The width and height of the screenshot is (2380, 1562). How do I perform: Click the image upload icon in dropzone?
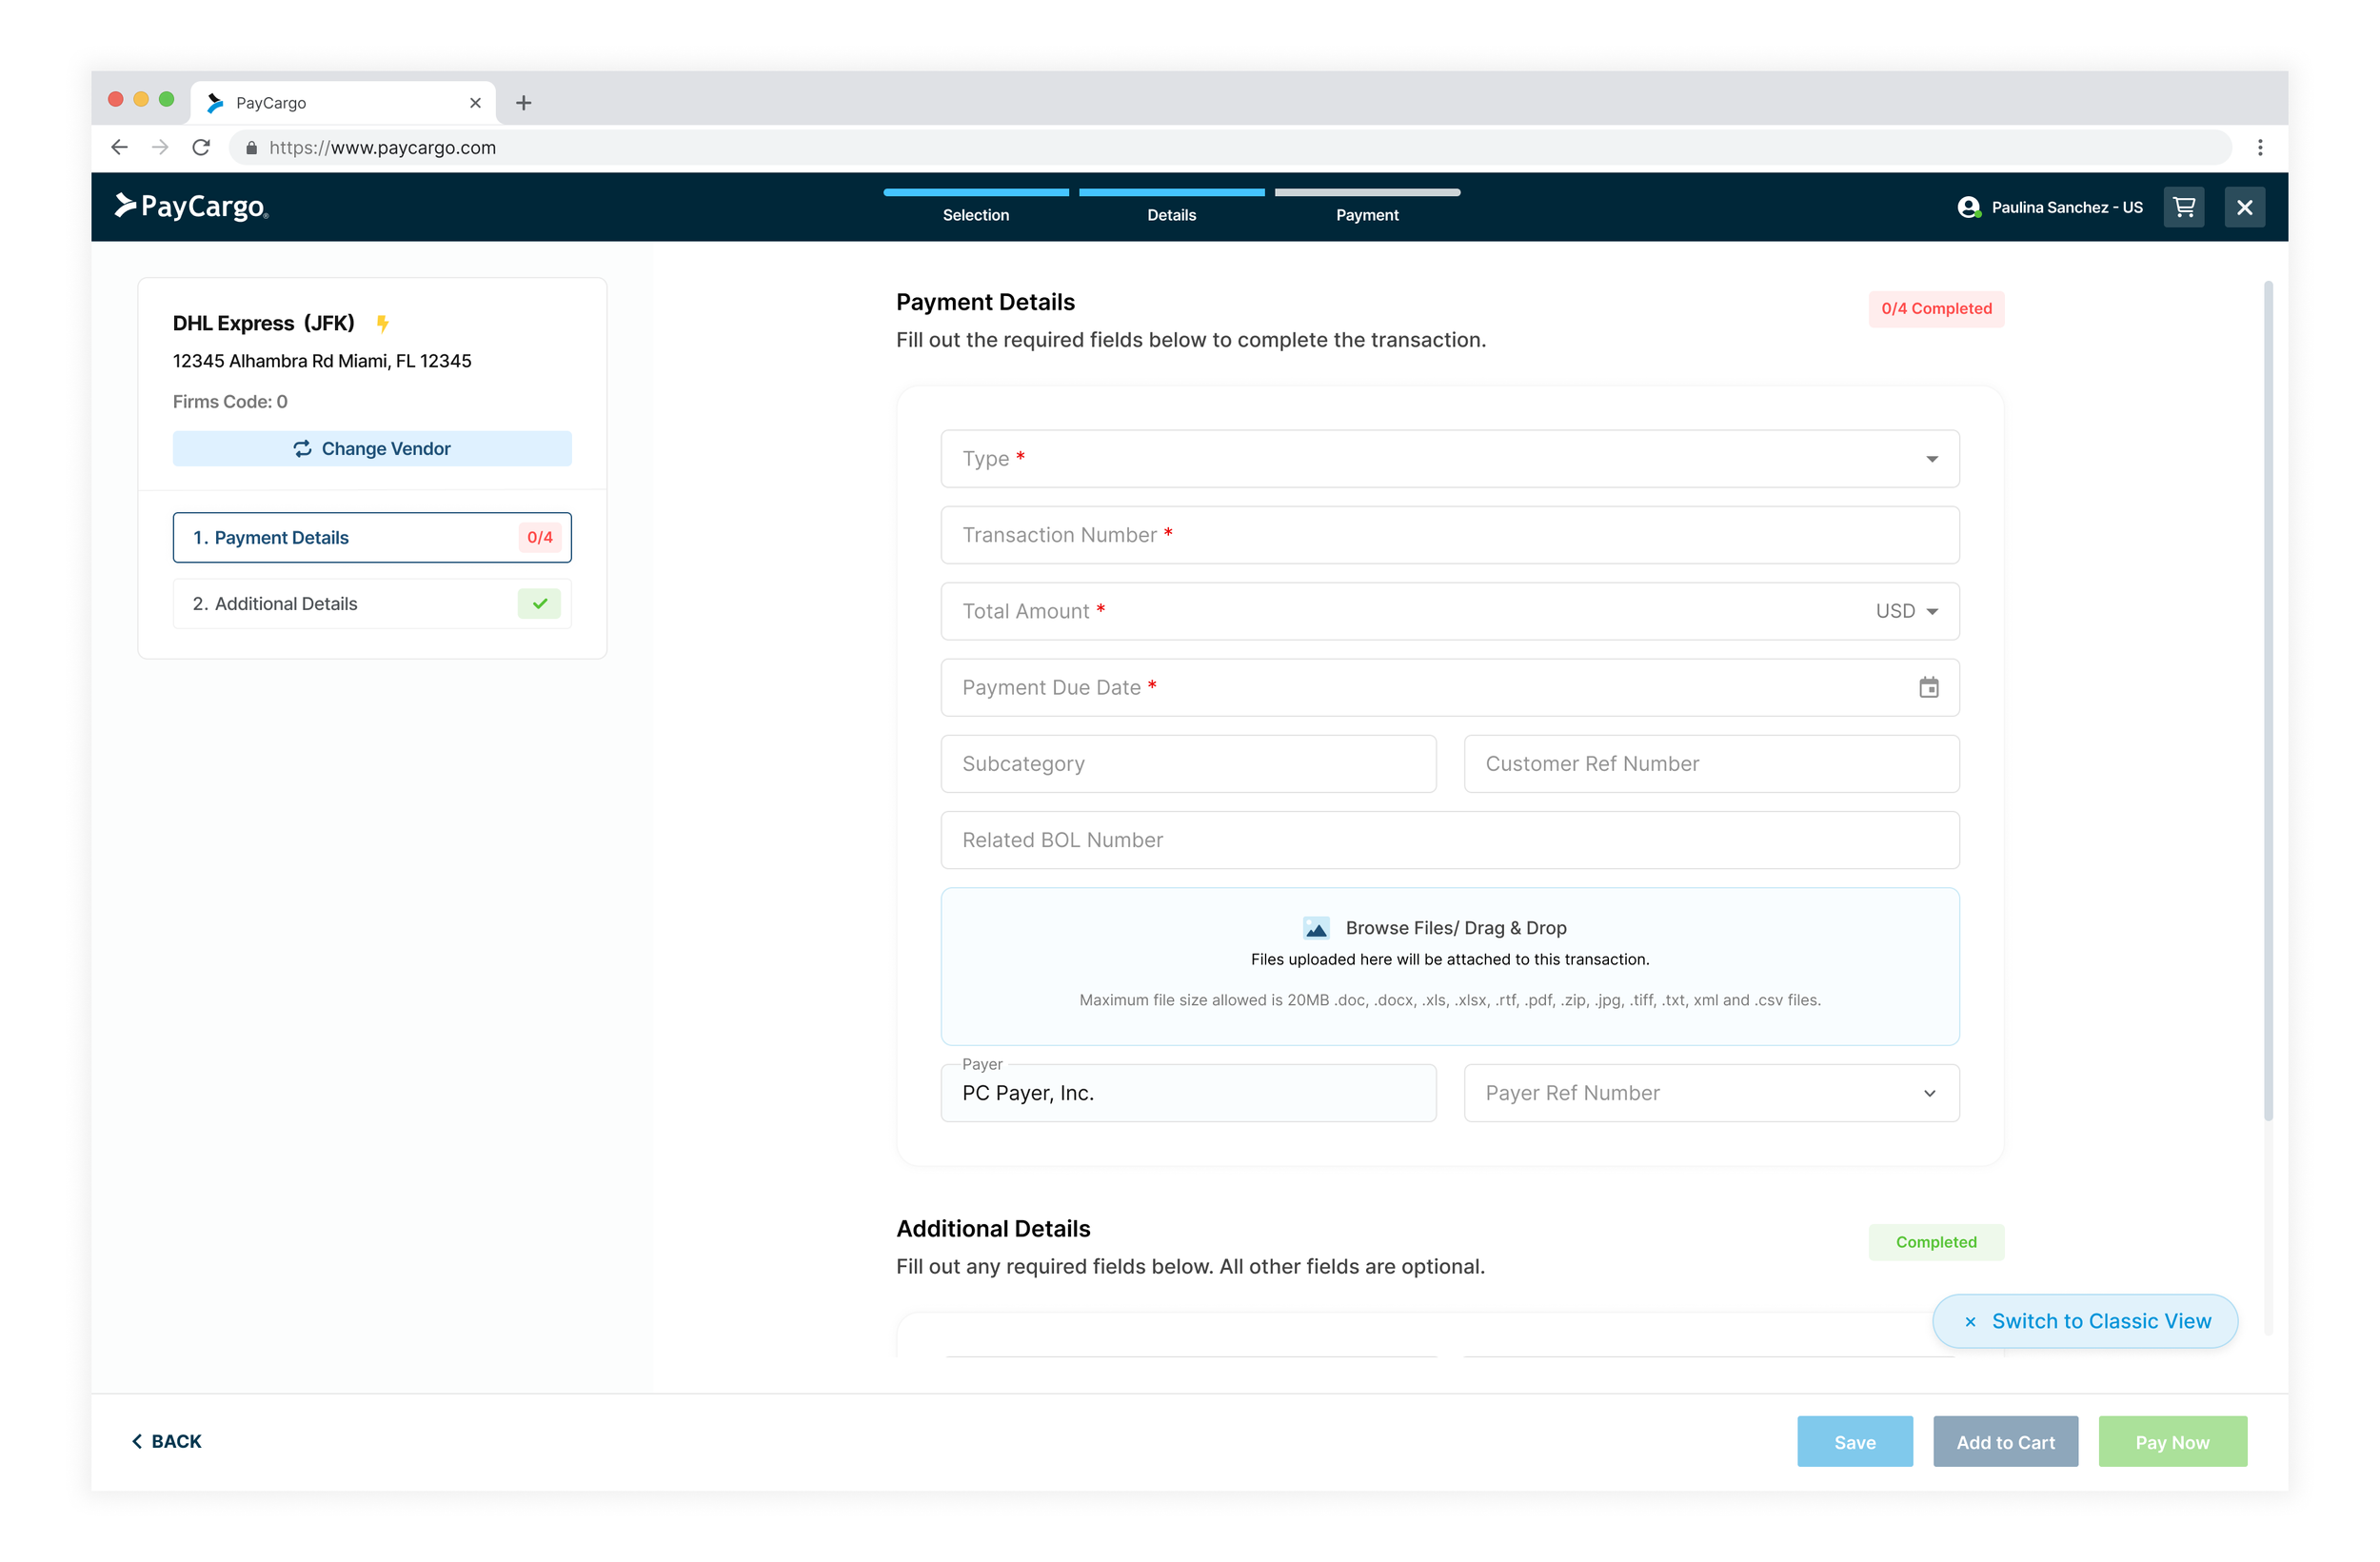(x=1316, y=928)
